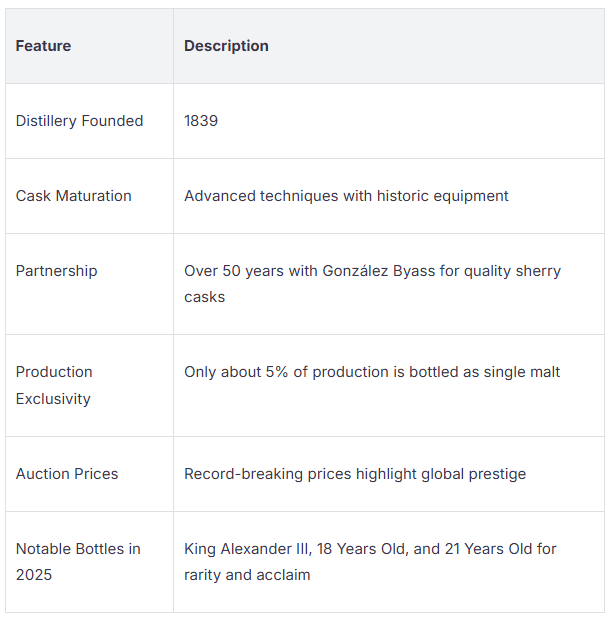610x618 pixels.
Task: Select the Notable Bottles in 2025 cell
Action: 78,561
